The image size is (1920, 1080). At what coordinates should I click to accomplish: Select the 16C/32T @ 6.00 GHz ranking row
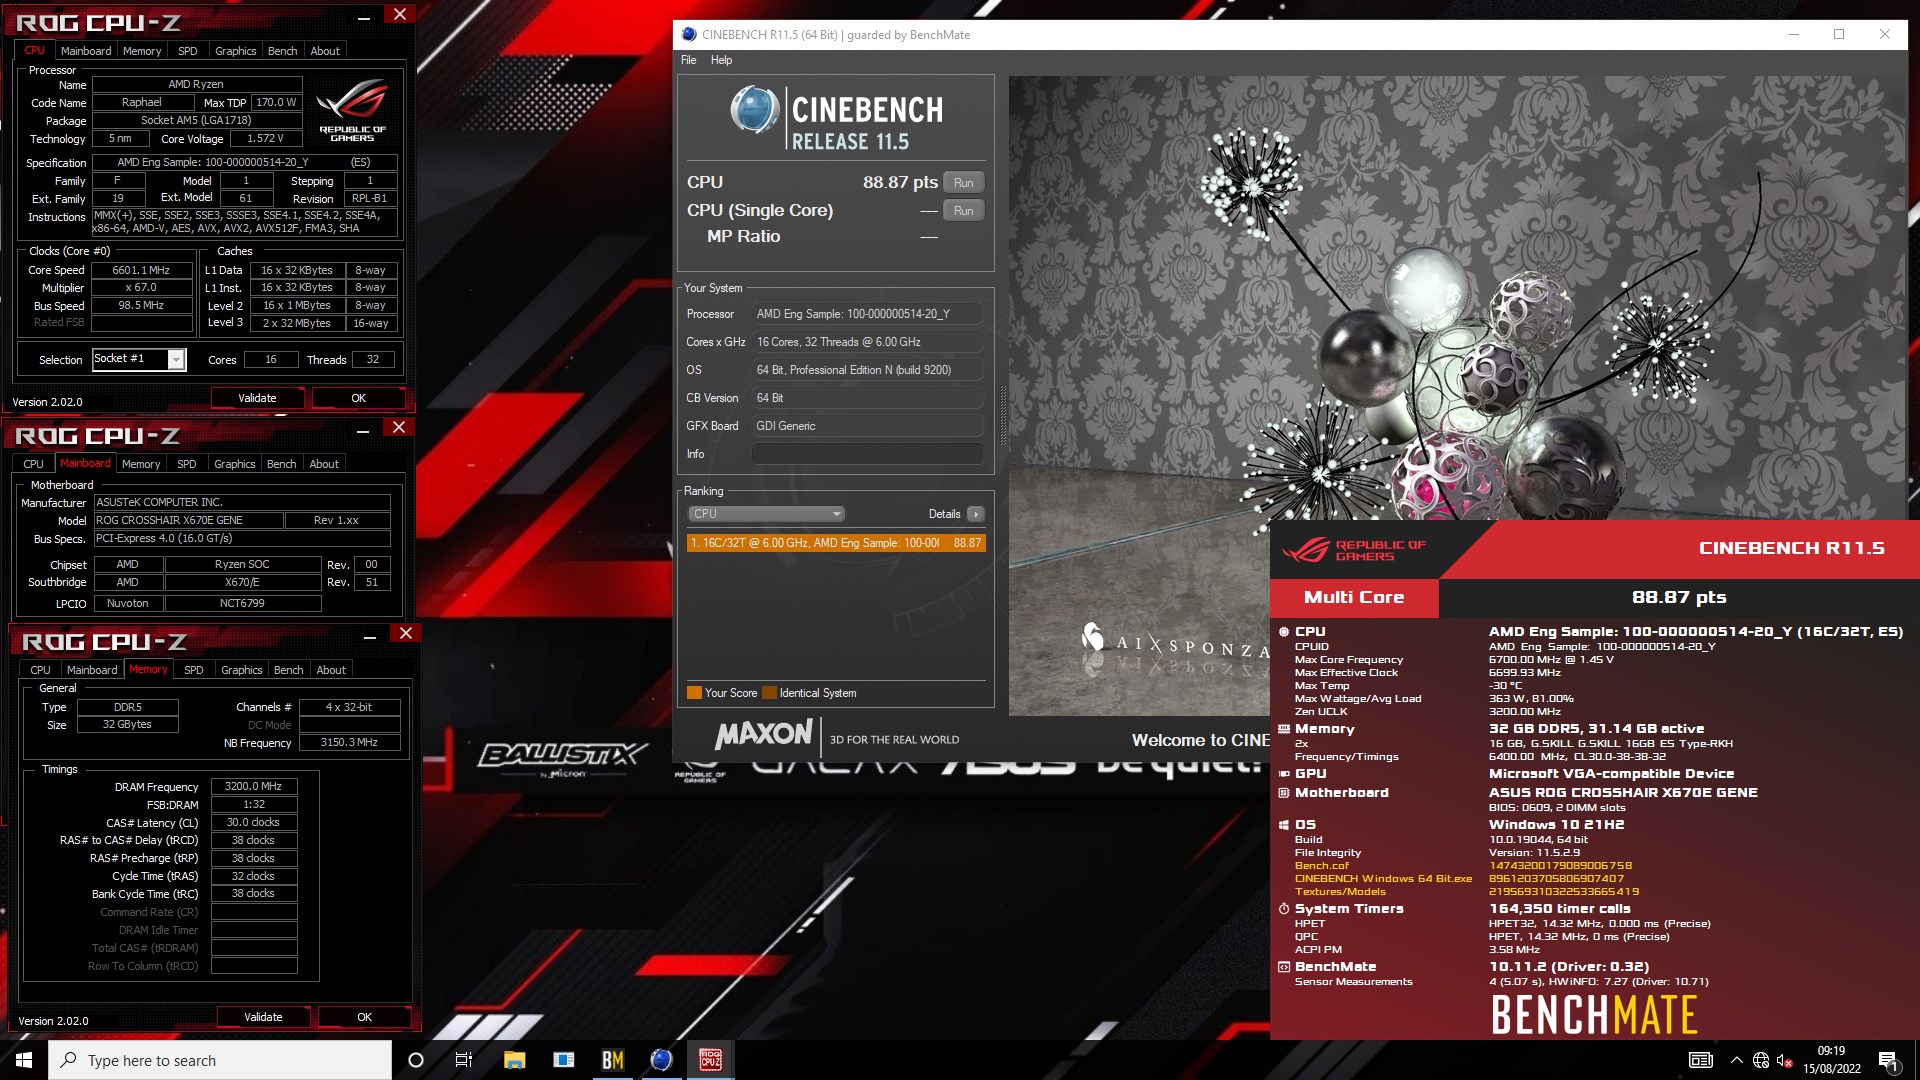tap(836, 543)
